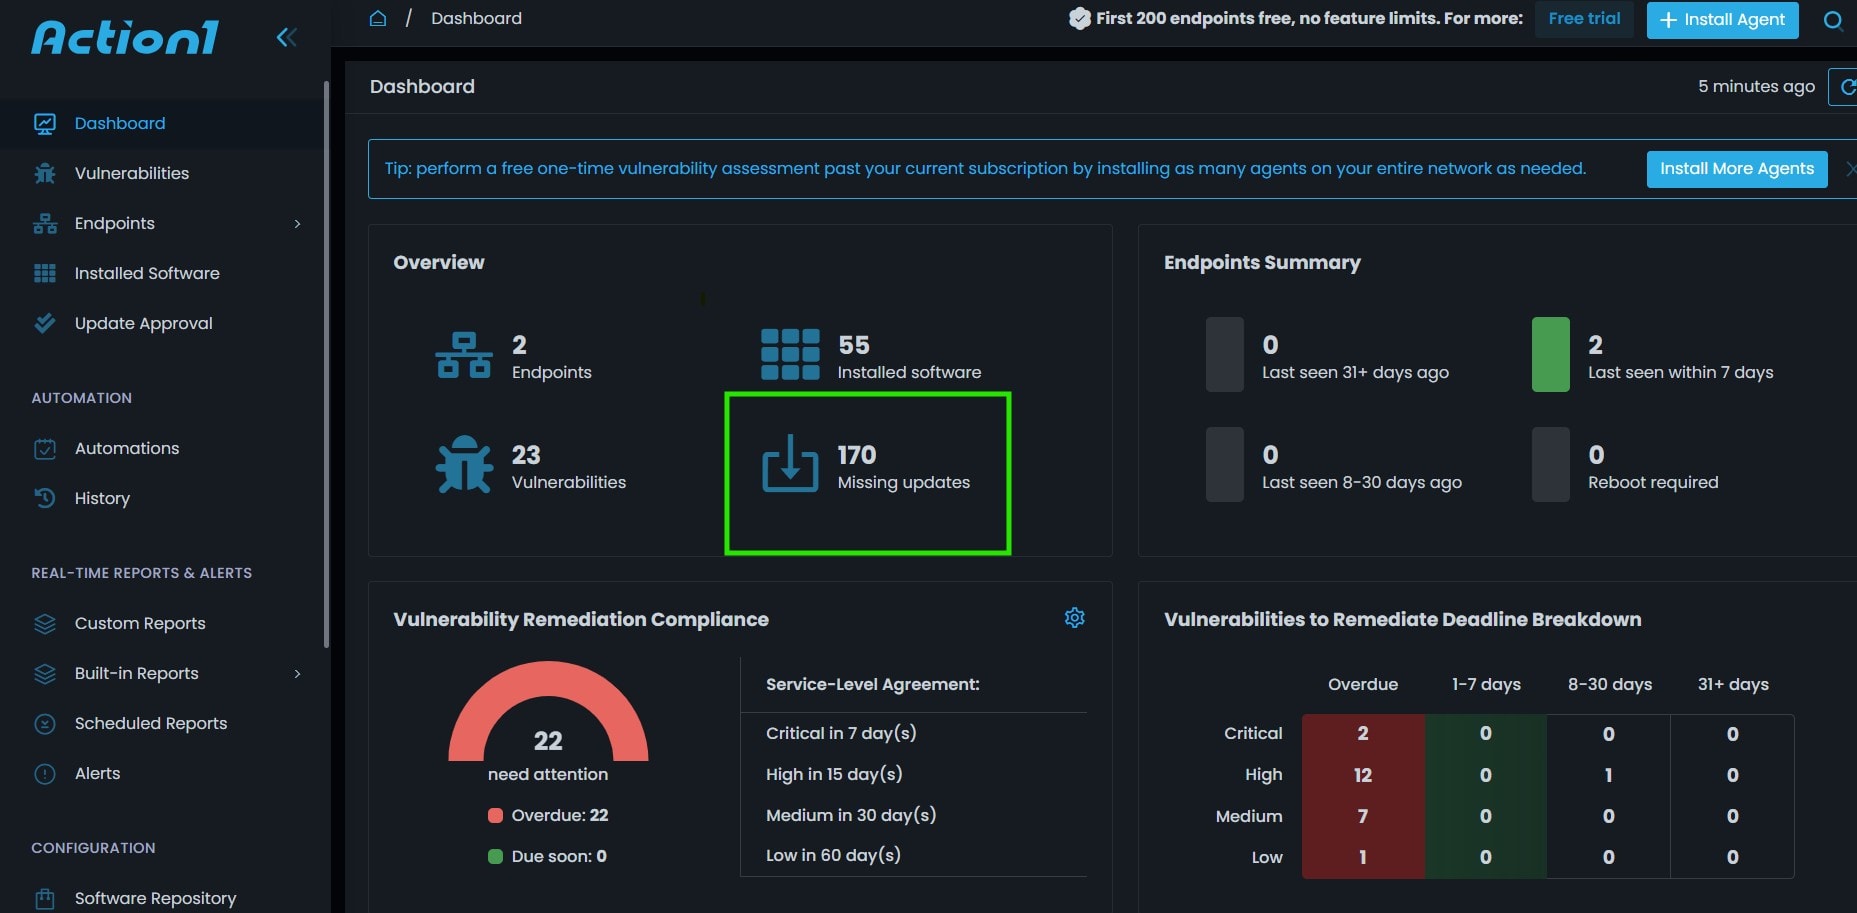
Task: Click the Endpoints network icon in Overview
Action: coord(464,355)
